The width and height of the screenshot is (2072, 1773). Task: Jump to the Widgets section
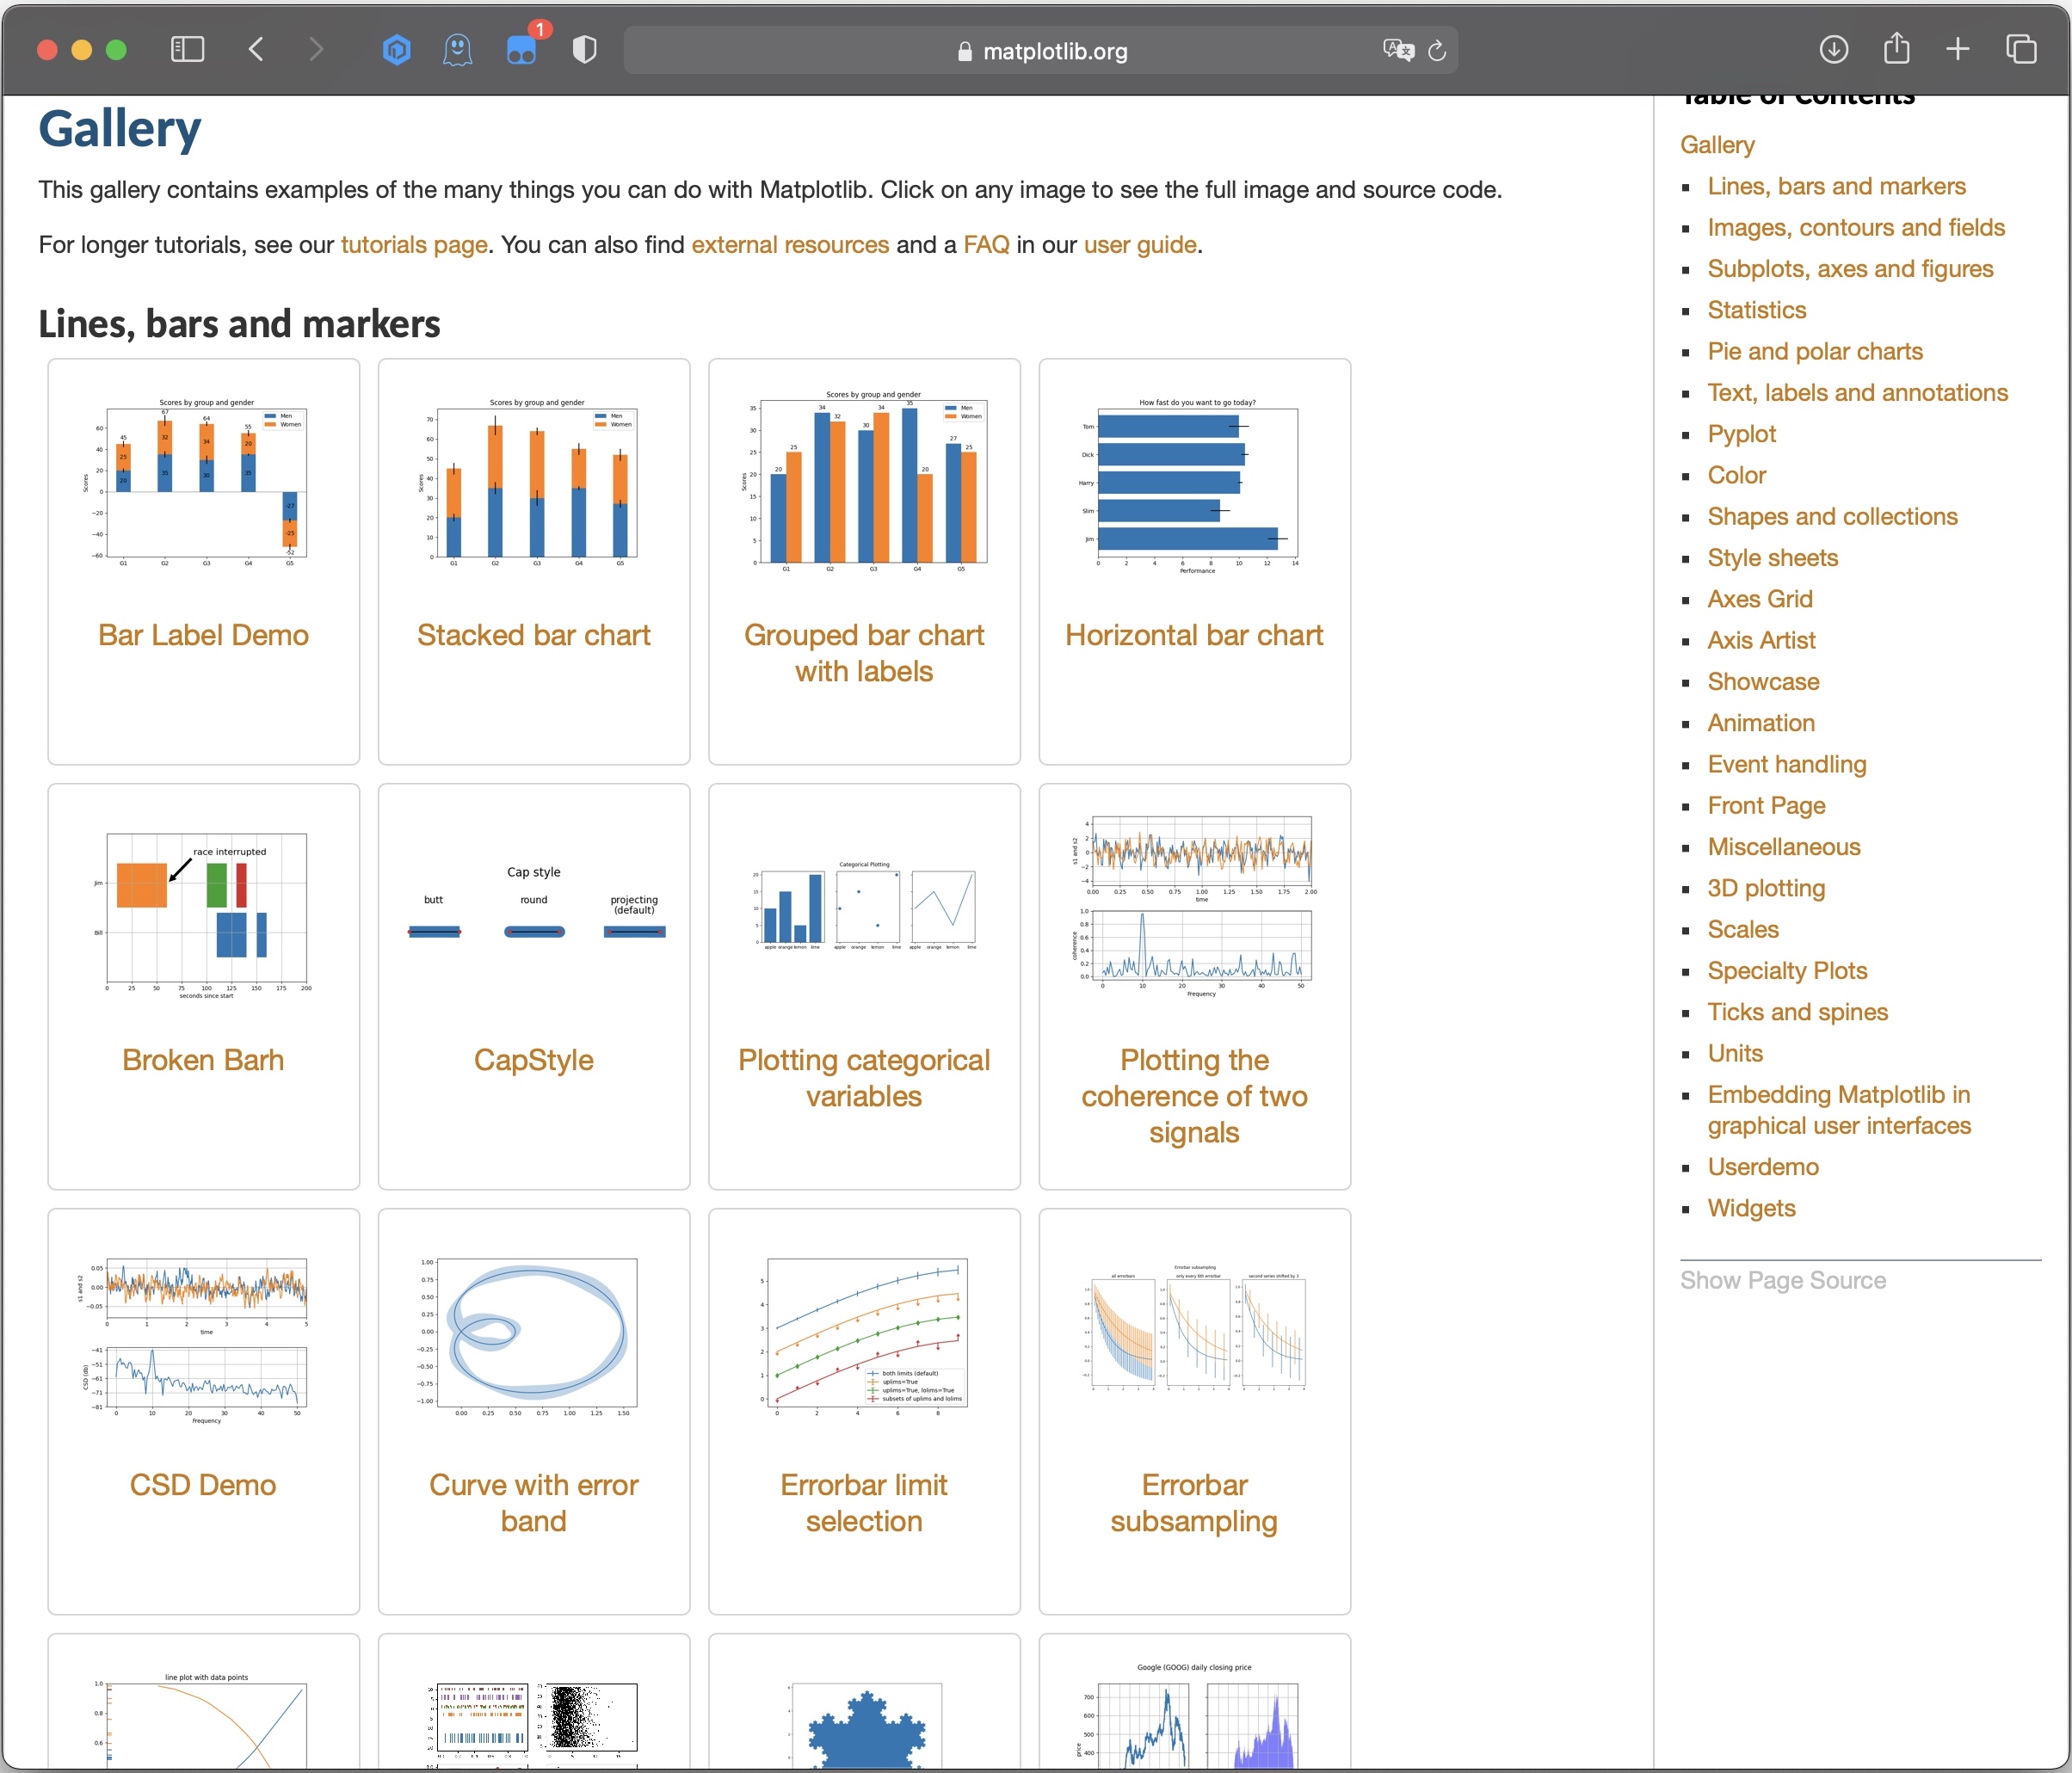pyautogui.click(x=1751, y=1208)
